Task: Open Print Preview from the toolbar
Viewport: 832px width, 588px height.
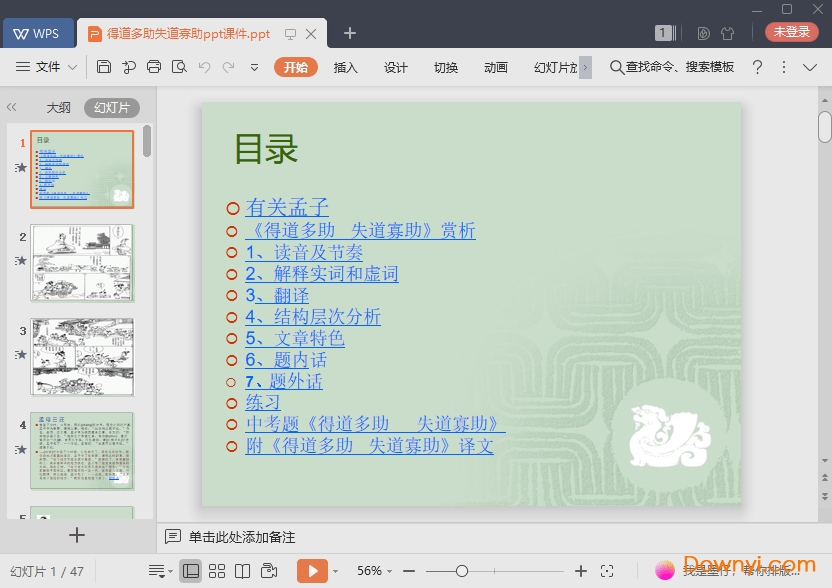Action: click(179, 67)
